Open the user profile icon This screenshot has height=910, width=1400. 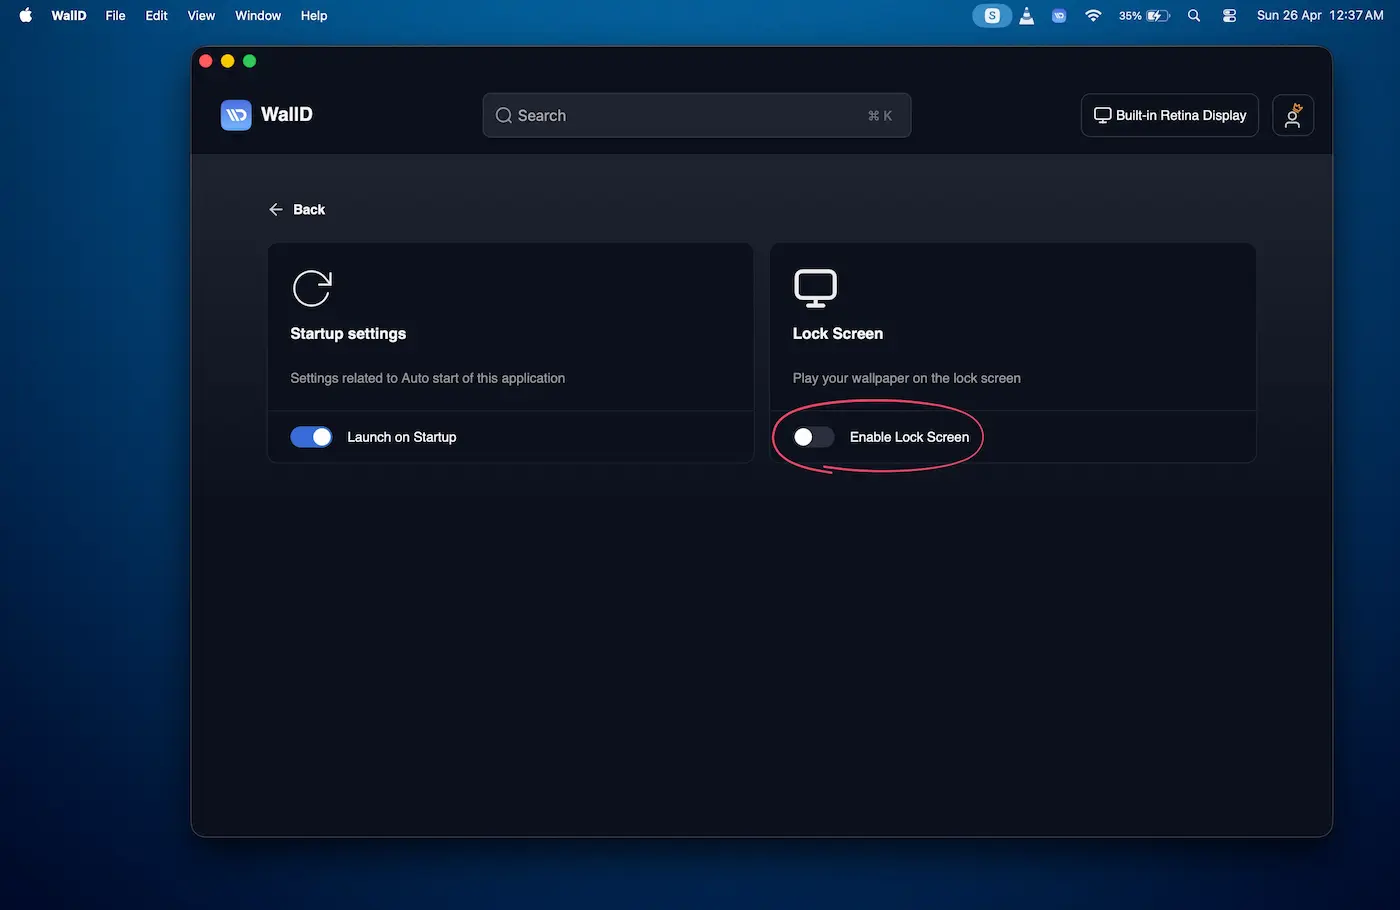[x=1292, y=115]
